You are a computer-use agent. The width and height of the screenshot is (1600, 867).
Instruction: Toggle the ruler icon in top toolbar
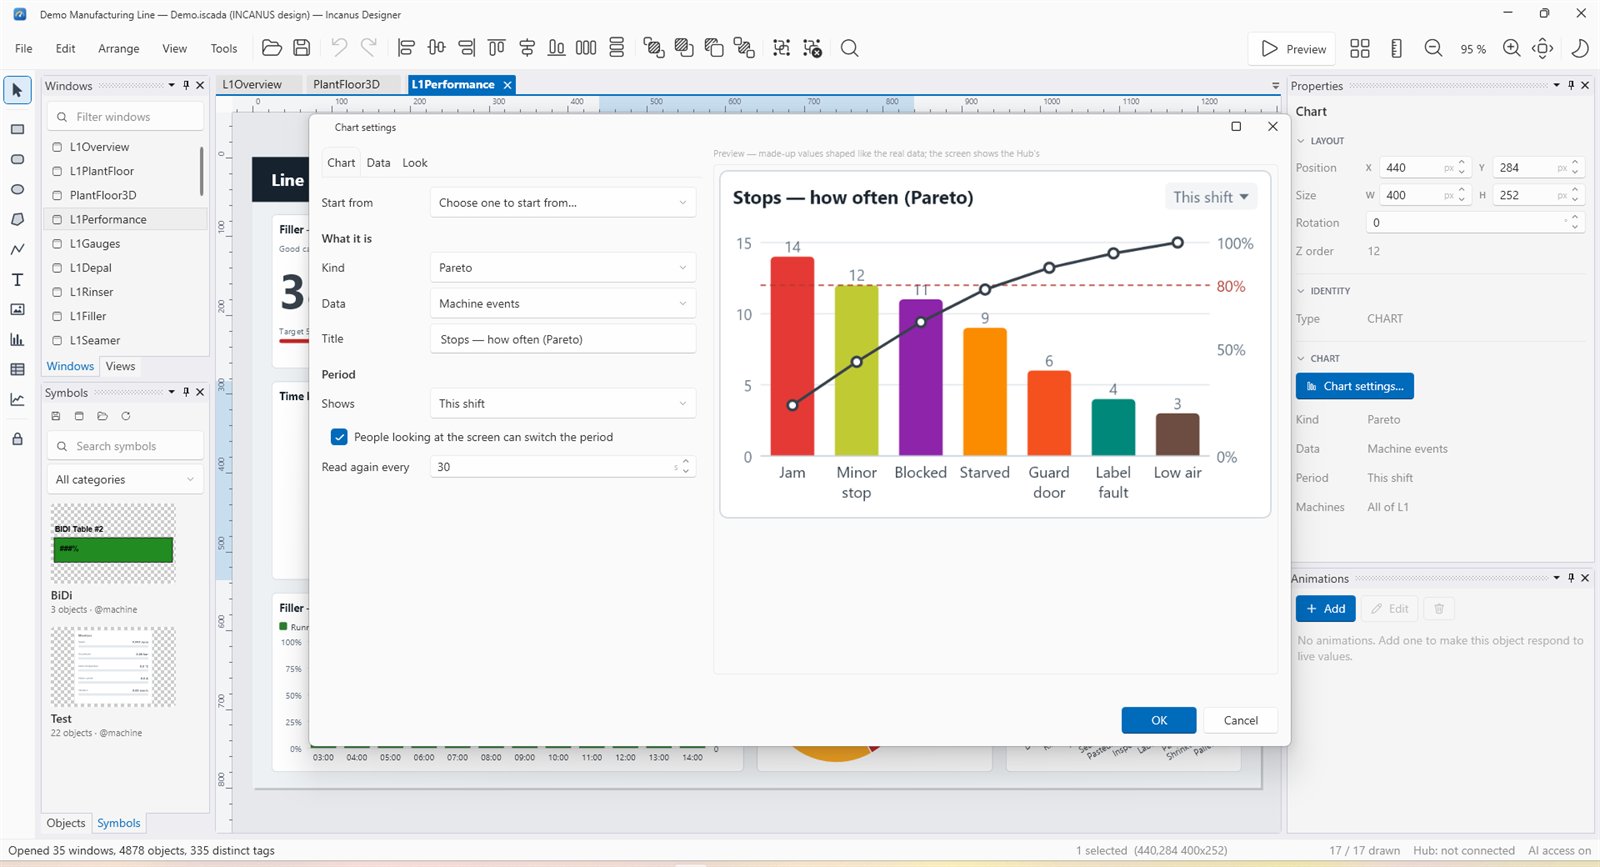pos(1396,48)
